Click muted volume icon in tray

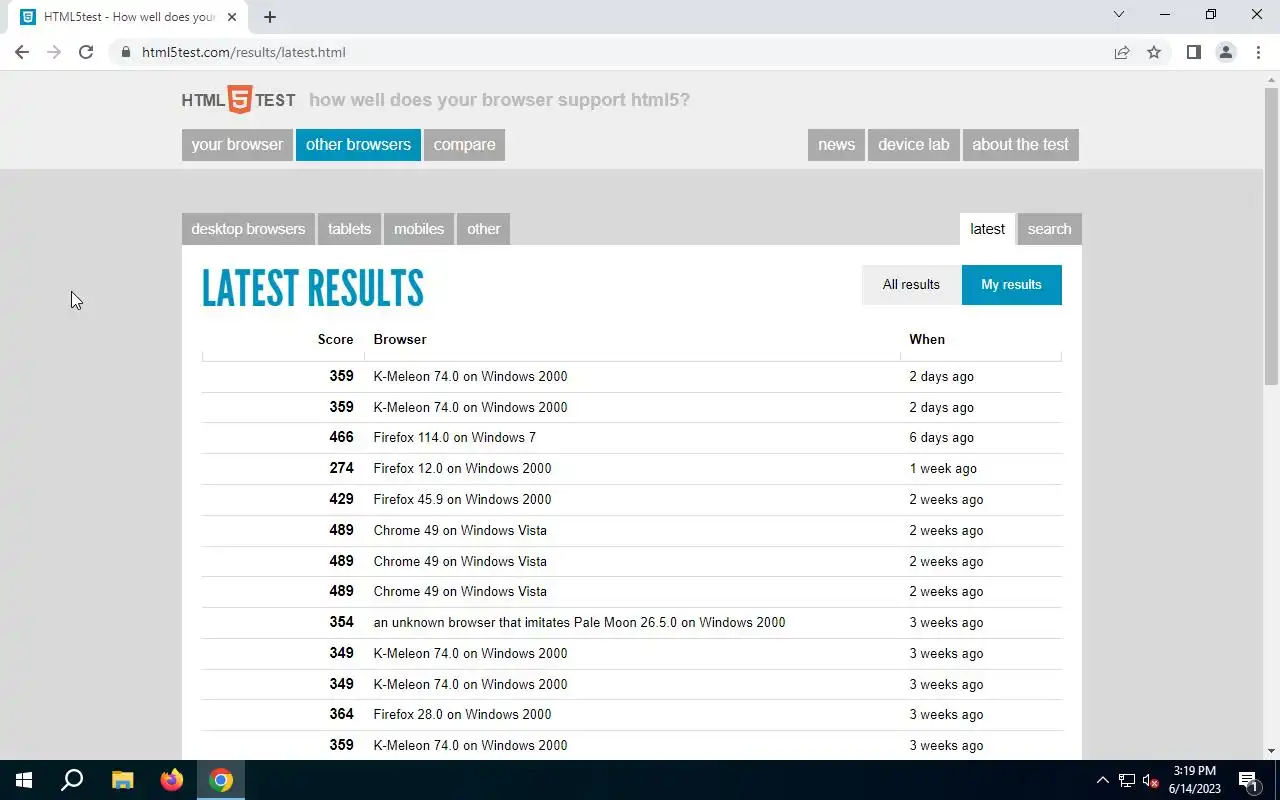(1151, 780)
